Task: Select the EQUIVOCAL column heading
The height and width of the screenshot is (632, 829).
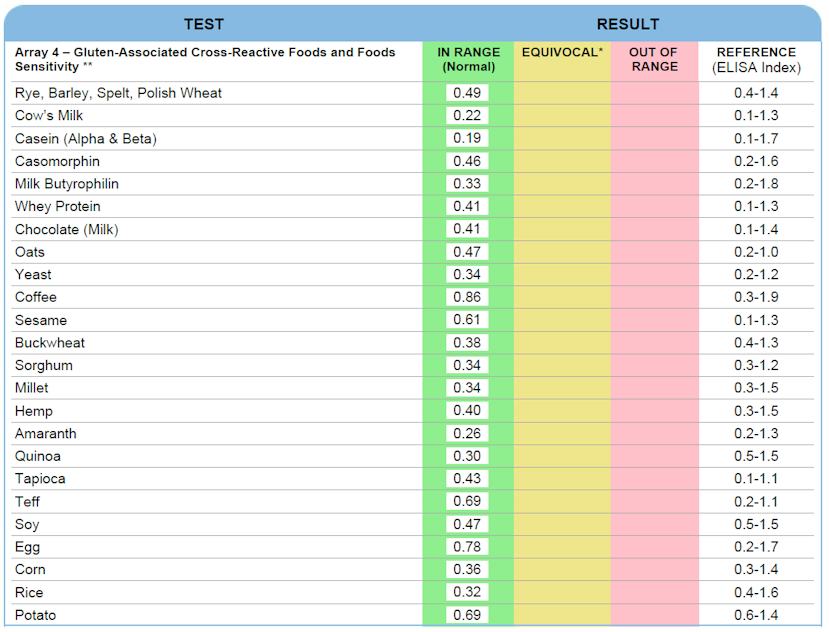Action: 562,52
